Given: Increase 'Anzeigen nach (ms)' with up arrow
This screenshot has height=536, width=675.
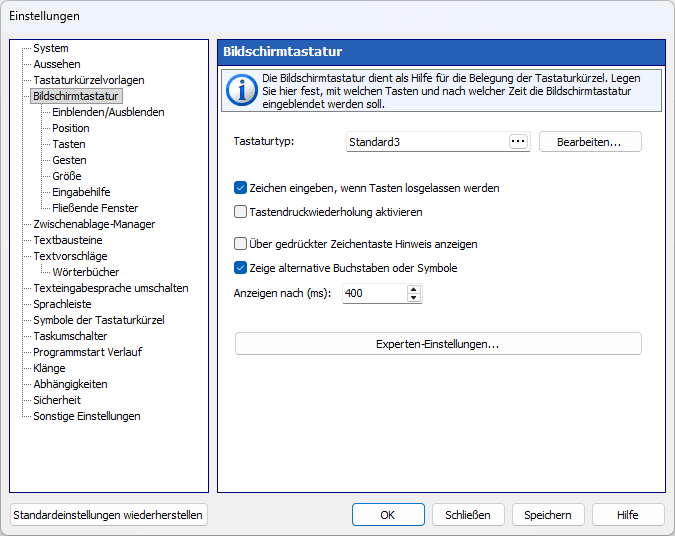Looking at the screenshot, I should [413, 289].
